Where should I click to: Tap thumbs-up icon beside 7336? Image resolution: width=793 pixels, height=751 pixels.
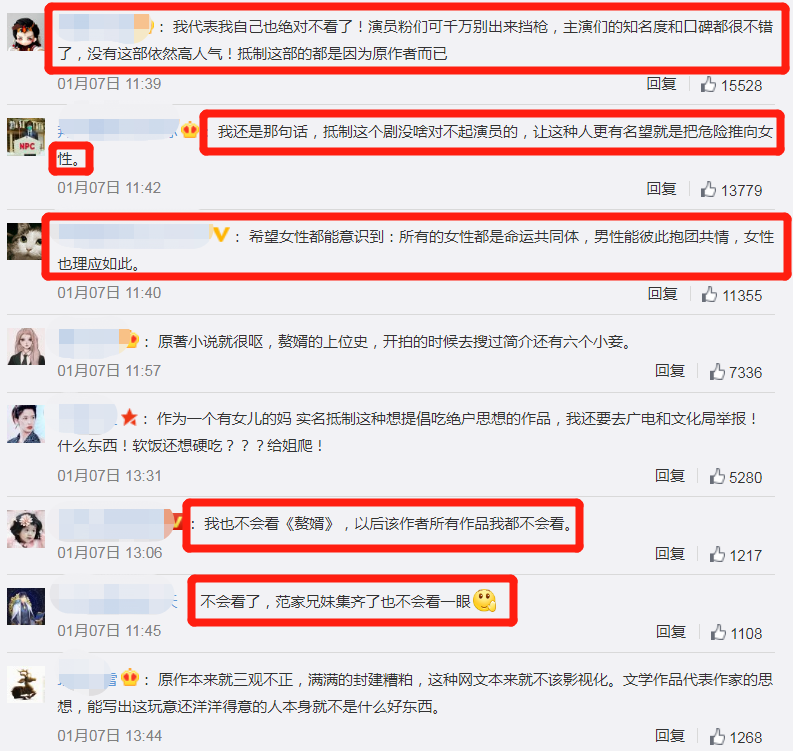(717, 371)
